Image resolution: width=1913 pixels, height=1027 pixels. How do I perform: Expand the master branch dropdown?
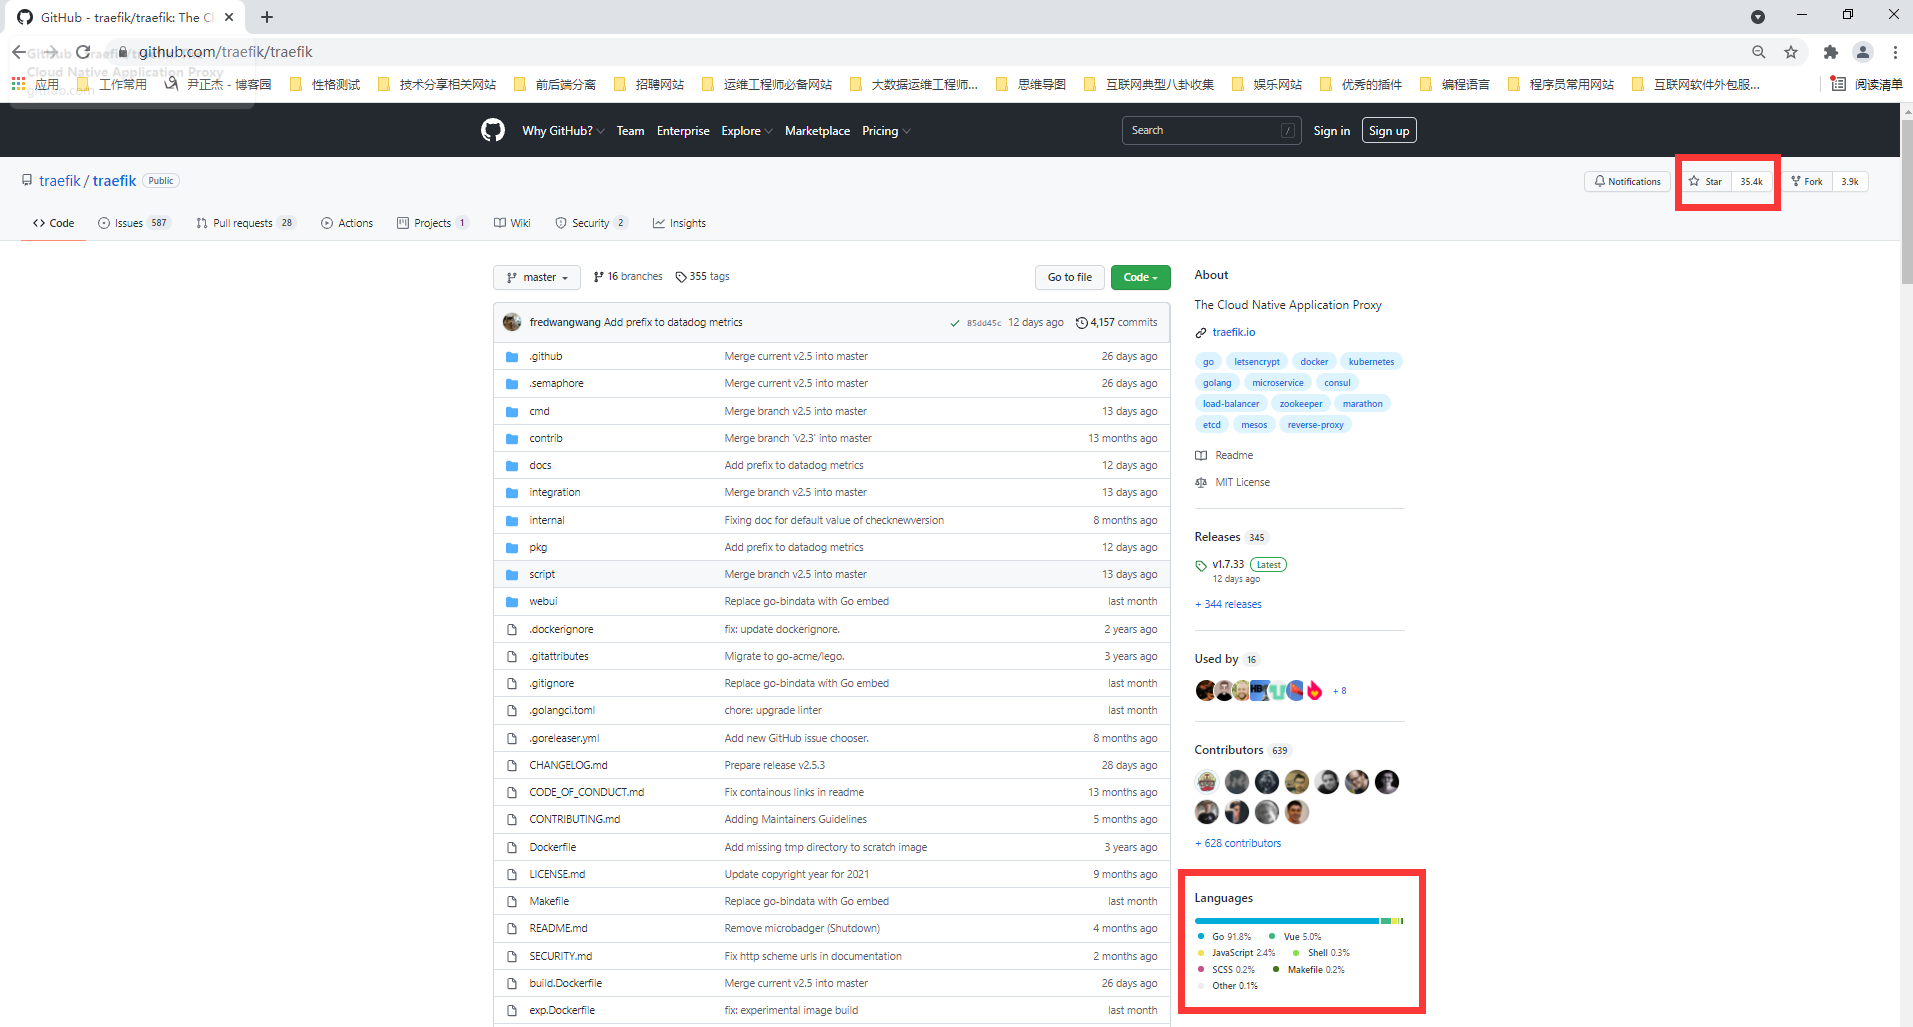(x=537, y=277)
